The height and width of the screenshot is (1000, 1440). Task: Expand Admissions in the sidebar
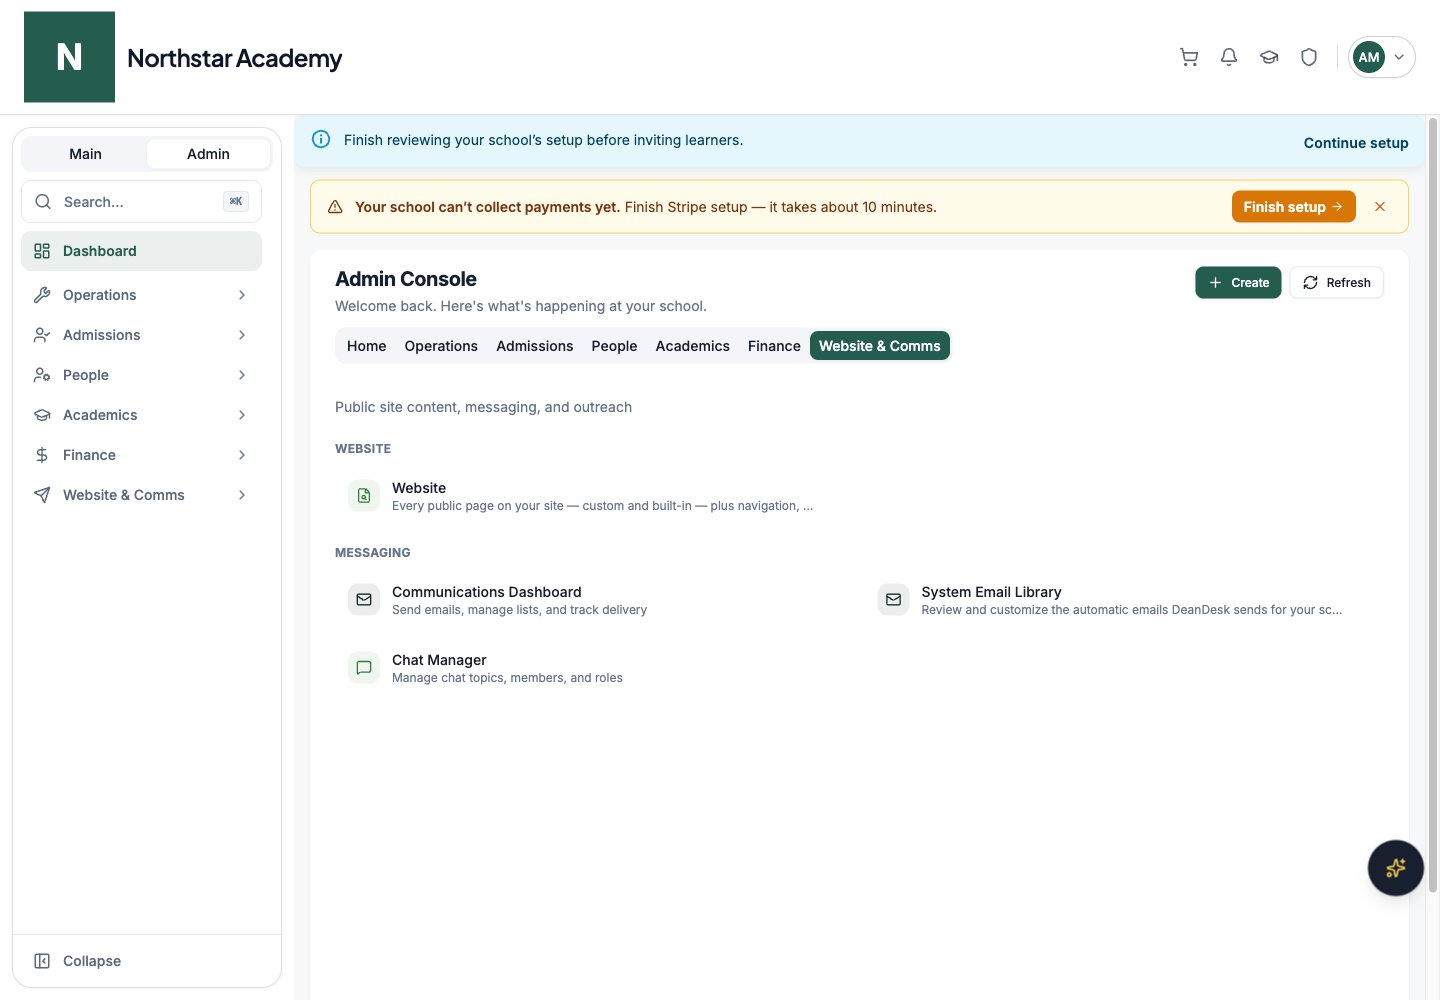click(x=141, y=335)
